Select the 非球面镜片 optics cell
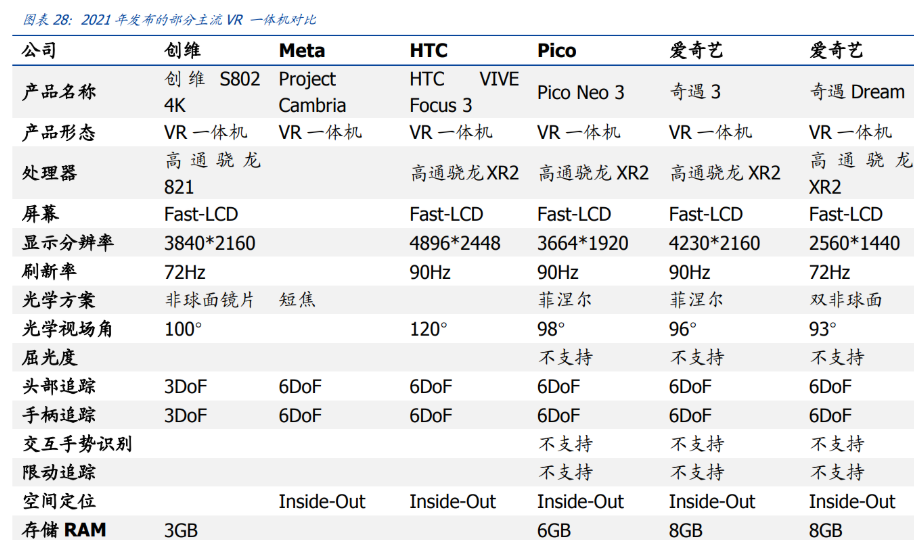 [210, 300]
